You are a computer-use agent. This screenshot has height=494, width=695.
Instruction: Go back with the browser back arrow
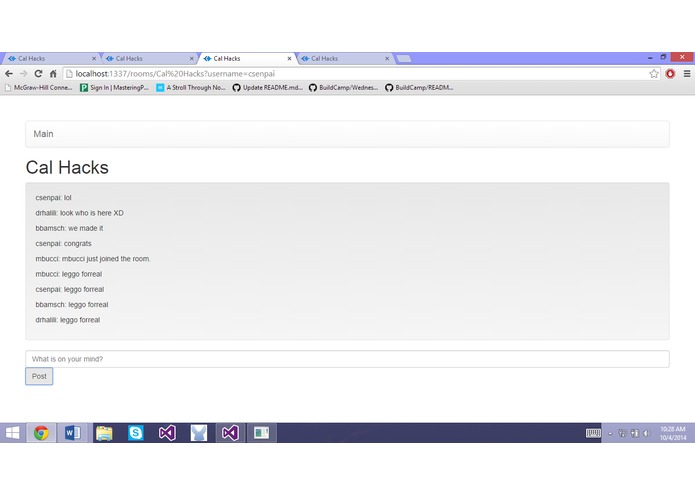tap(9, 74)
